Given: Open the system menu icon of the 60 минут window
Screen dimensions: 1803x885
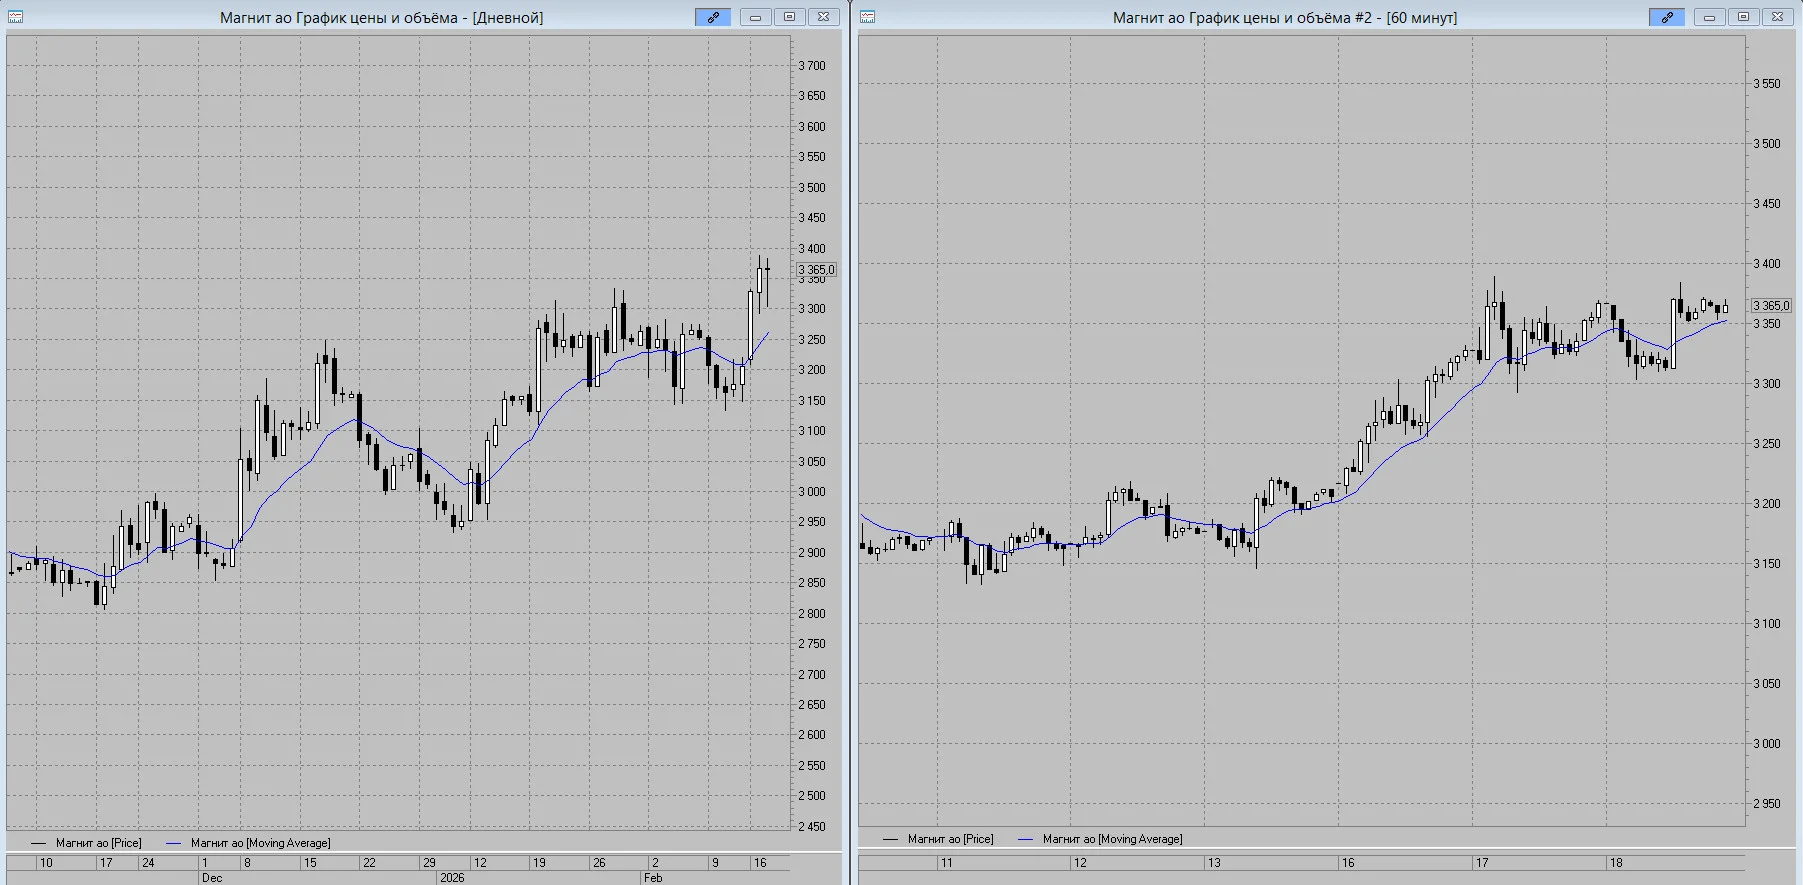Looking at the screenshot, I should pos(867,17).
